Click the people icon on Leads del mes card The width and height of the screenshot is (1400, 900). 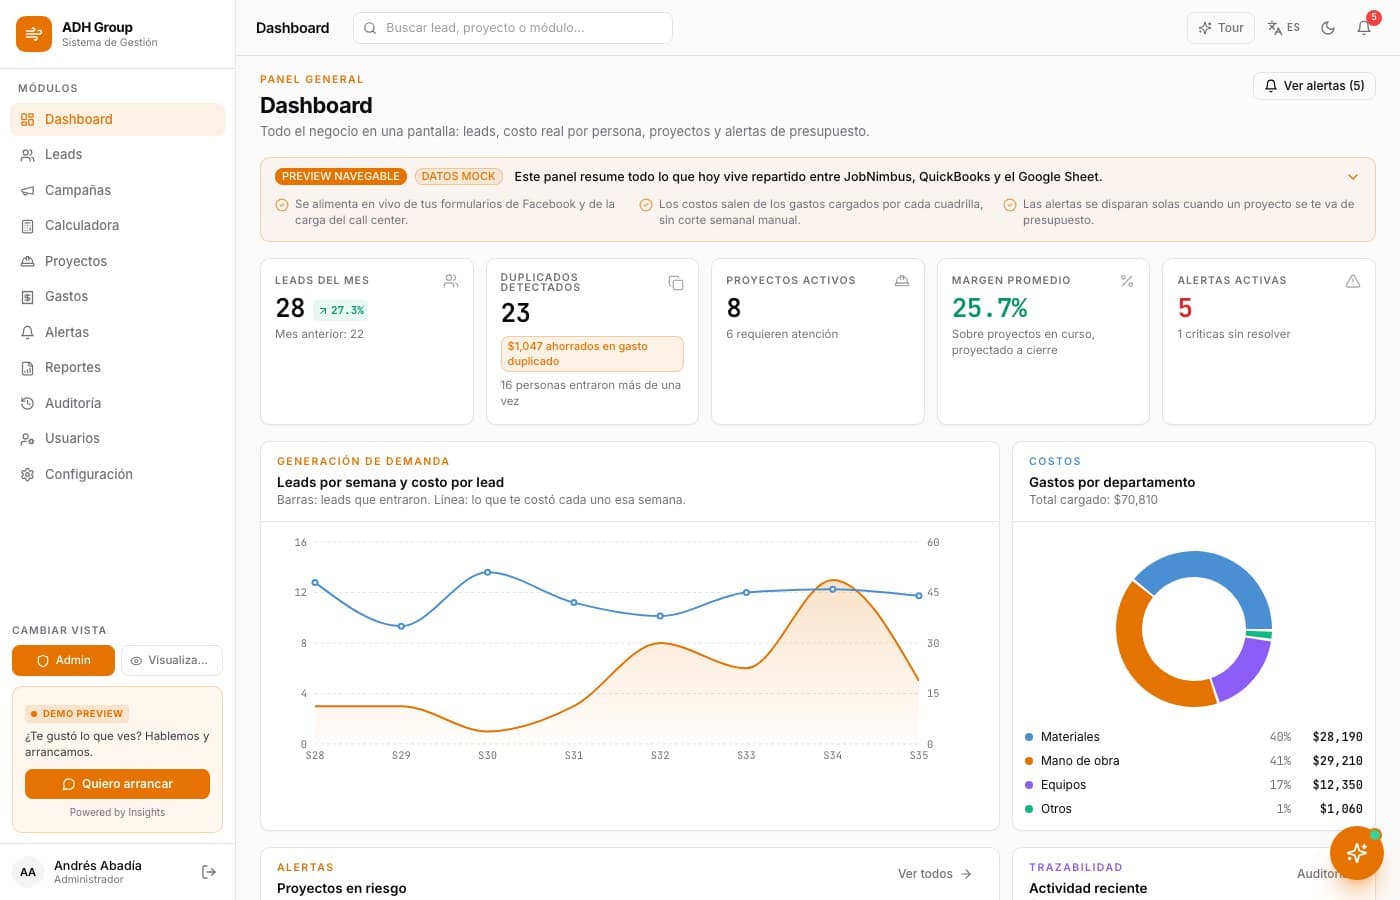click(451, 281)
